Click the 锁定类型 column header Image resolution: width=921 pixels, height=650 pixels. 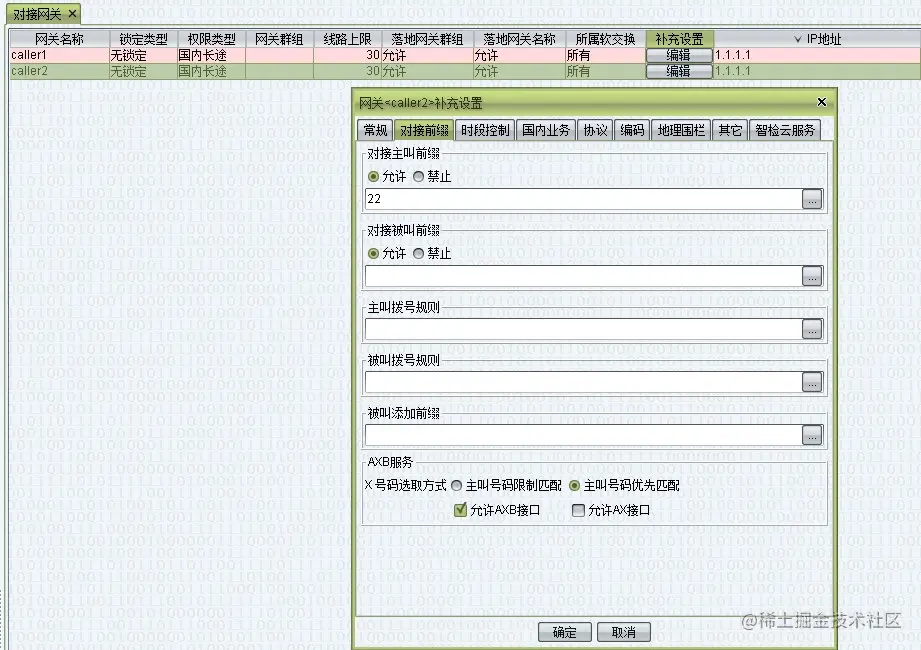pos(143,39)
